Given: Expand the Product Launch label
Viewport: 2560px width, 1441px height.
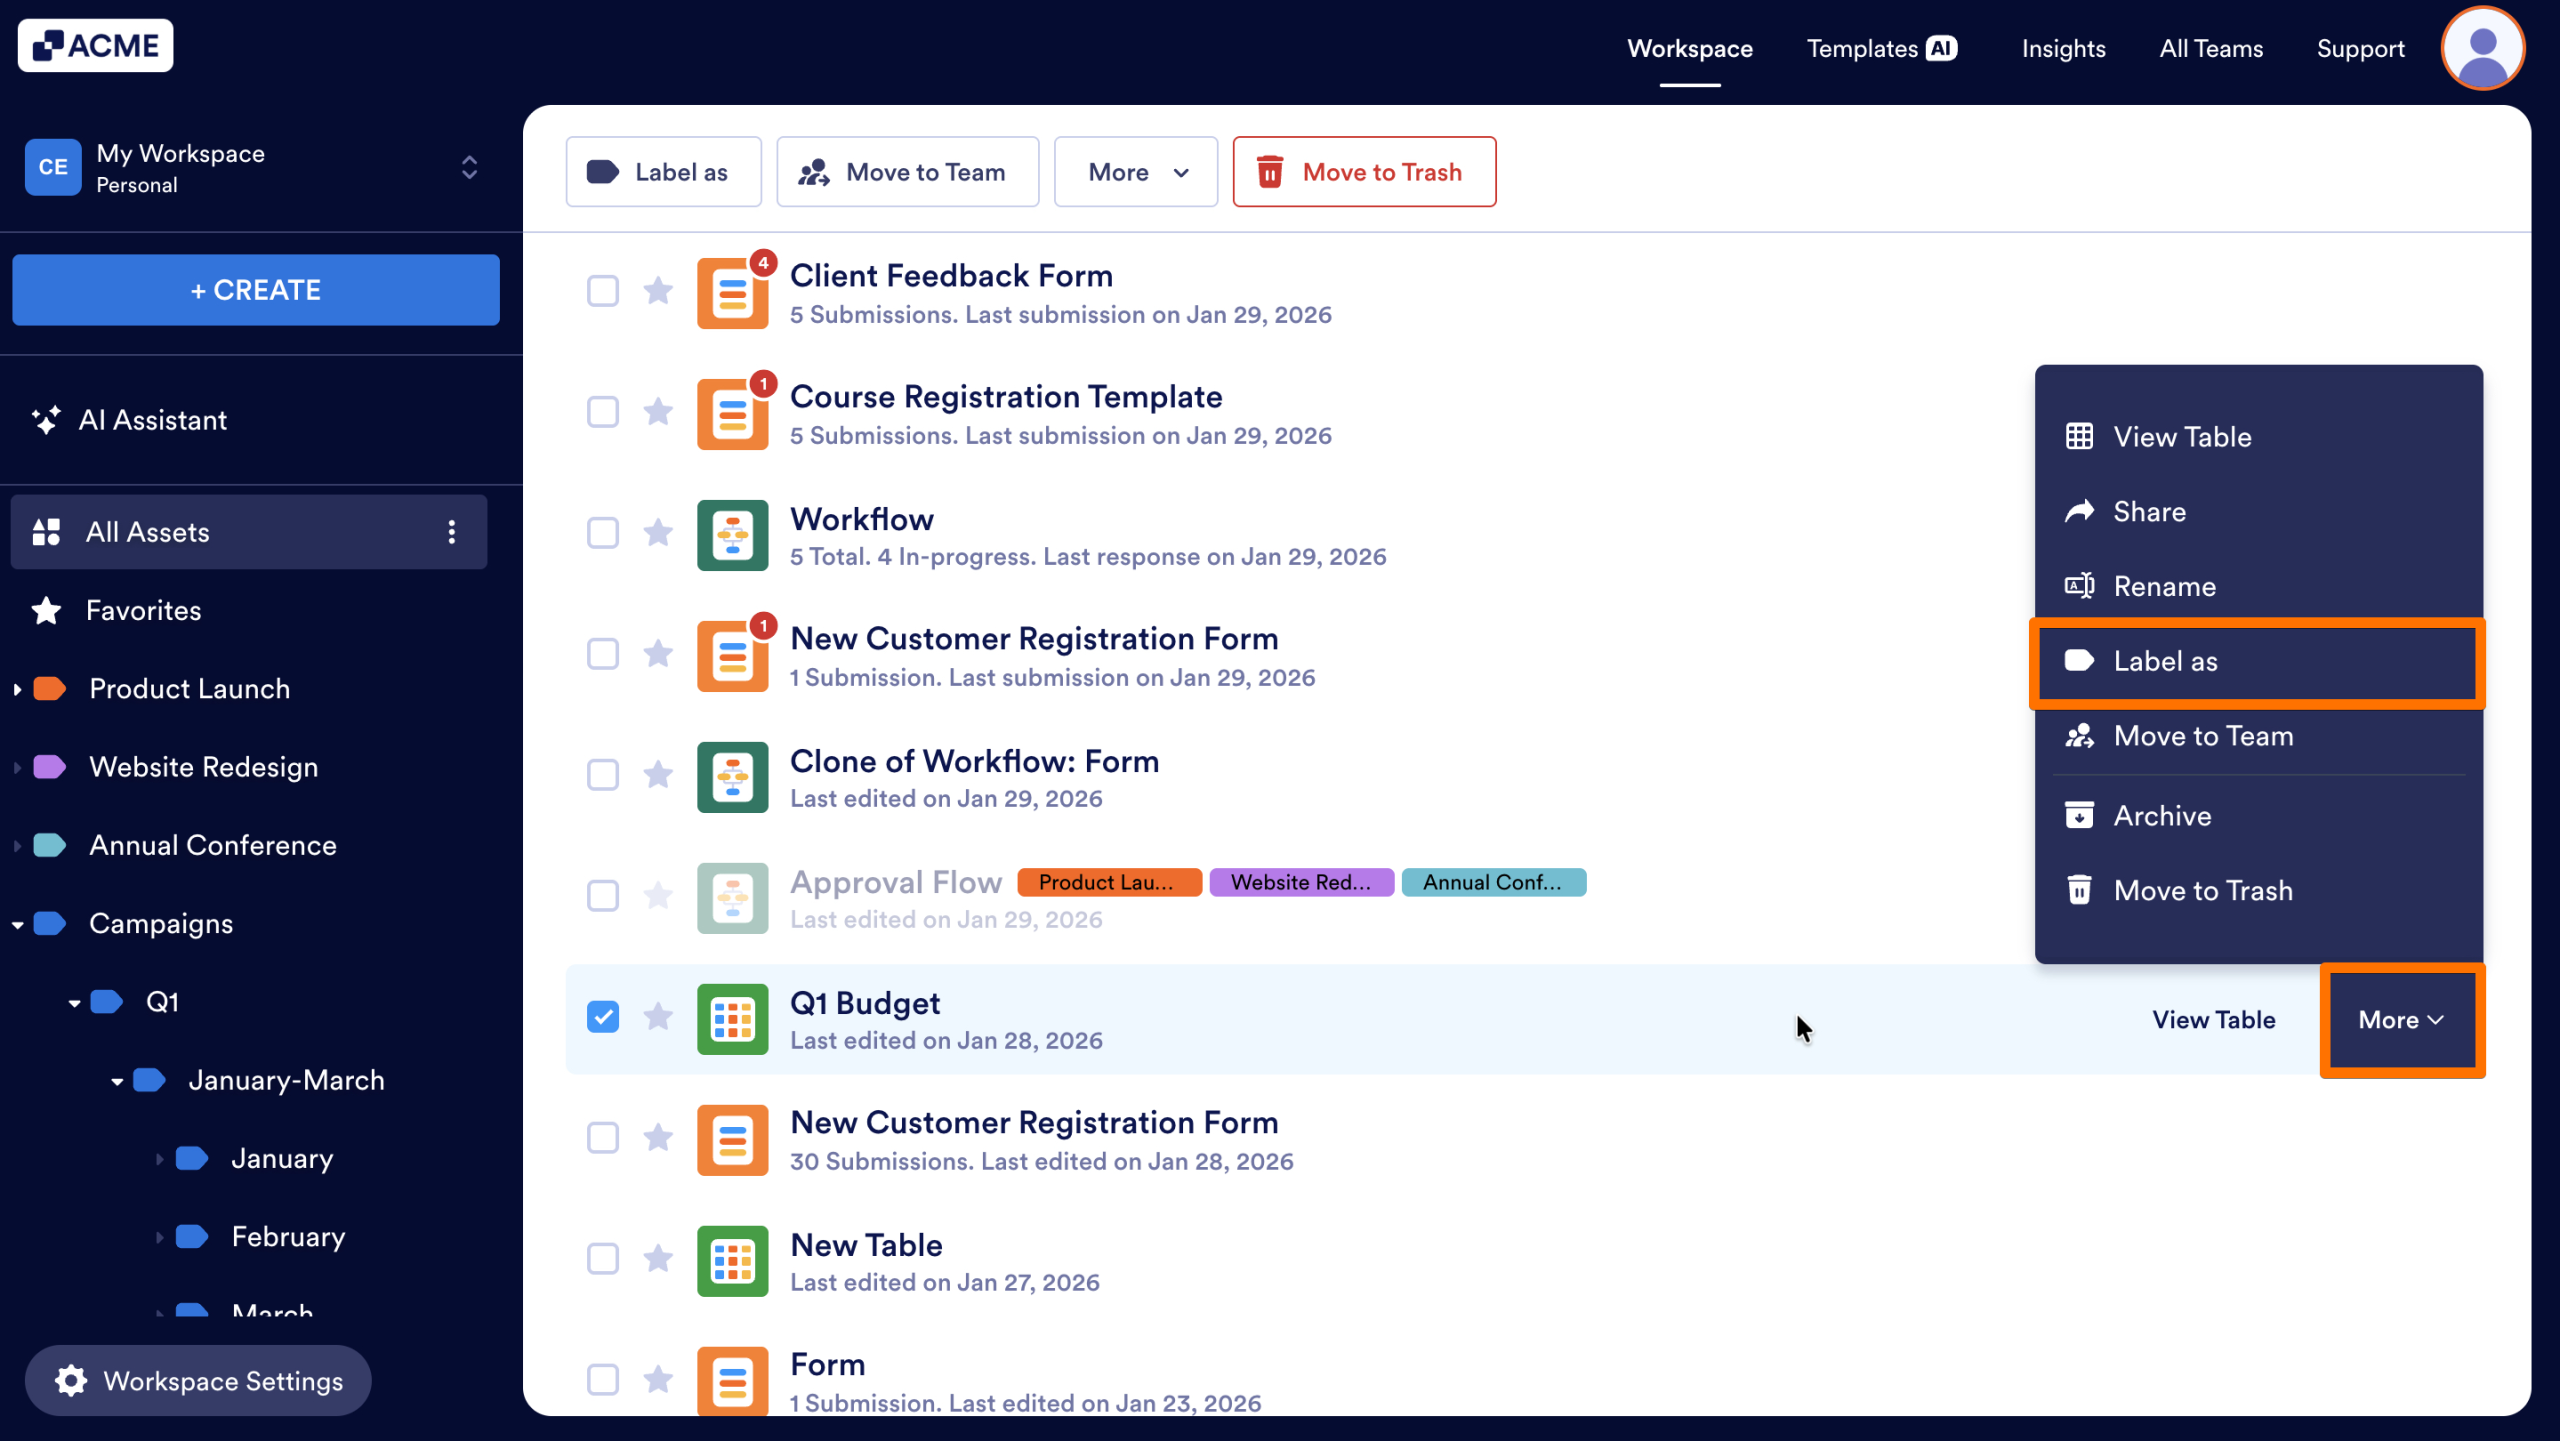Looking at the screenshot, I should pyautogui.click(x=18, y=689).
